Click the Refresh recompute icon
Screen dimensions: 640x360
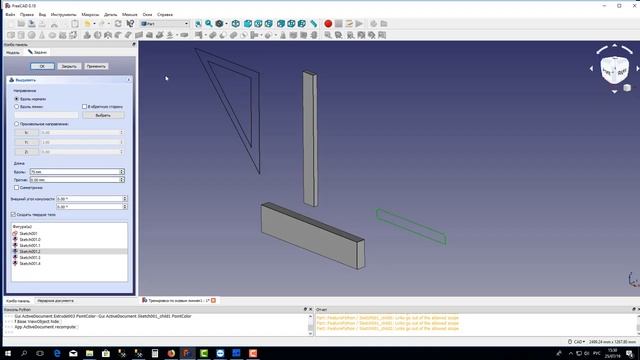point(118,24)
